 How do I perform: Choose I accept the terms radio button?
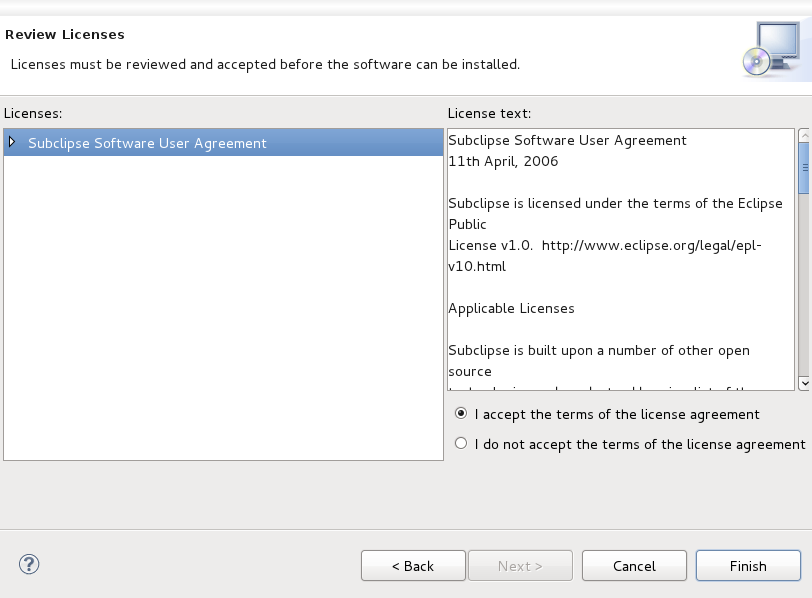coord(460,414)
